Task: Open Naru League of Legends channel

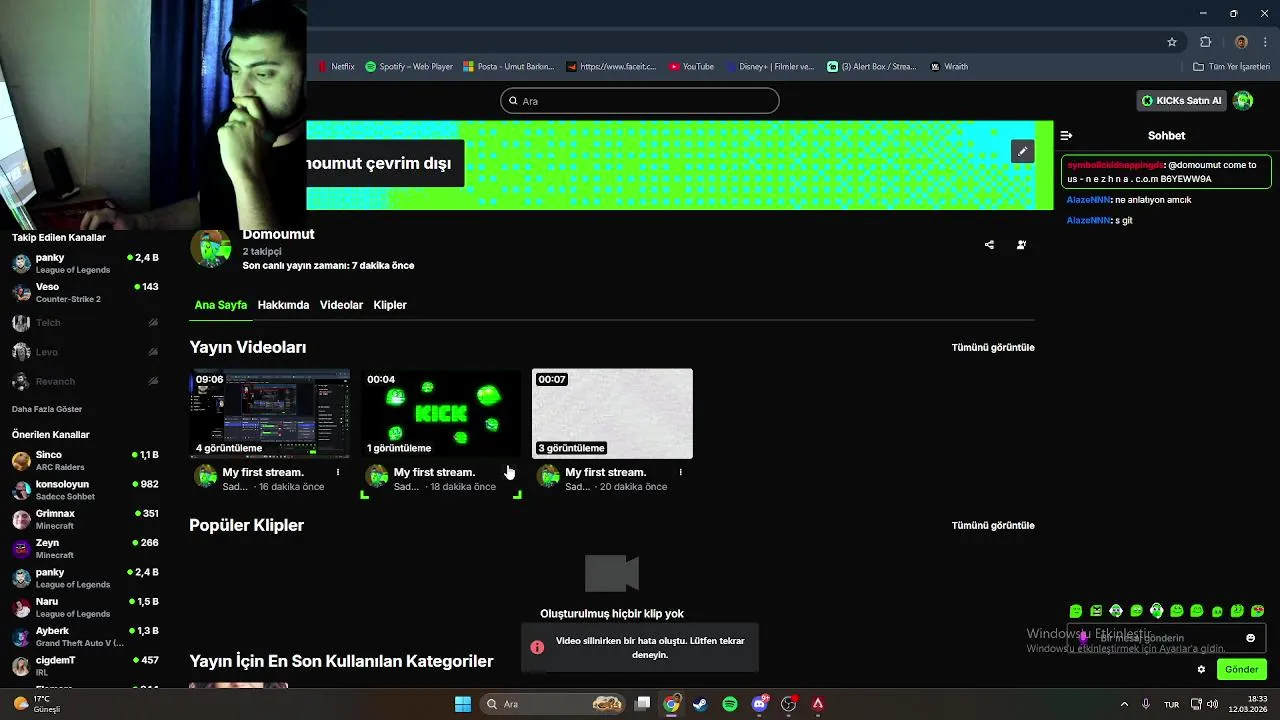Action: tap(85, 607)
